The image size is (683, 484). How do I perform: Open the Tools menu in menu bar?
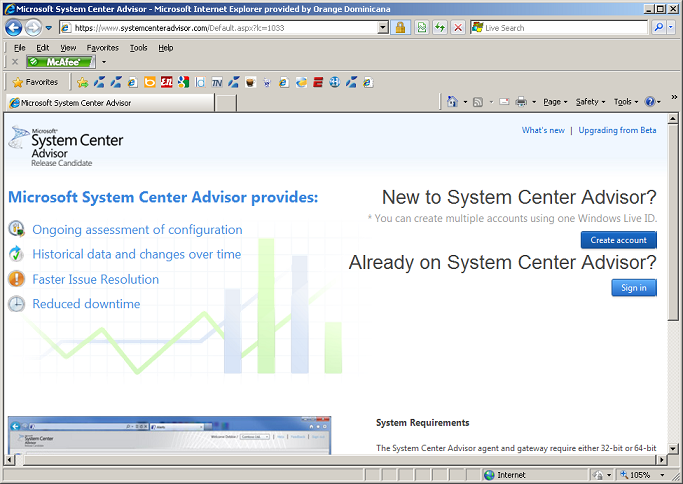pyautogui.click(x=139, y=48)
